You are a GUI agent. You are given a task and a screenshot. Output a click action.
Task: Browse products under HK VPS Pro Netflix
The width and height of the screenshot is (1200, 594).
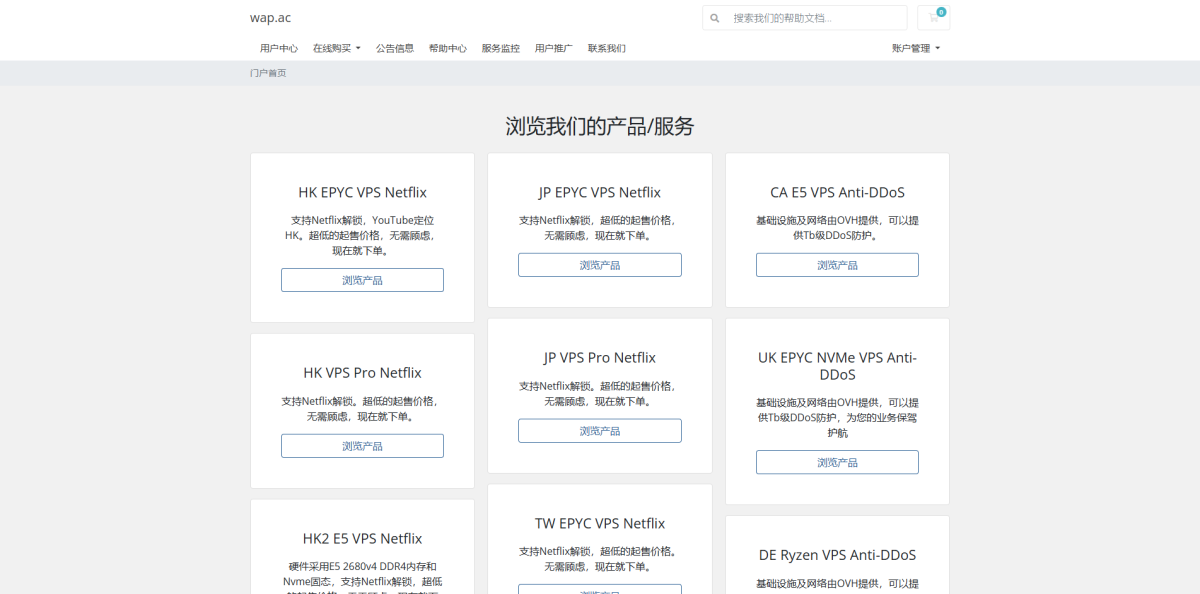(x=362, y=446)
